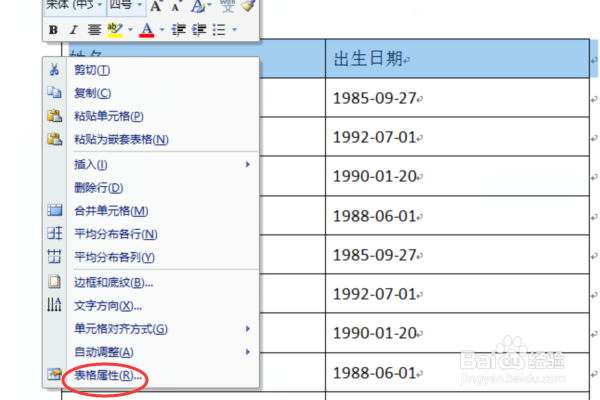Select 粘贴单元格(P) menu entry
The image size is (600, 400).
152,116
